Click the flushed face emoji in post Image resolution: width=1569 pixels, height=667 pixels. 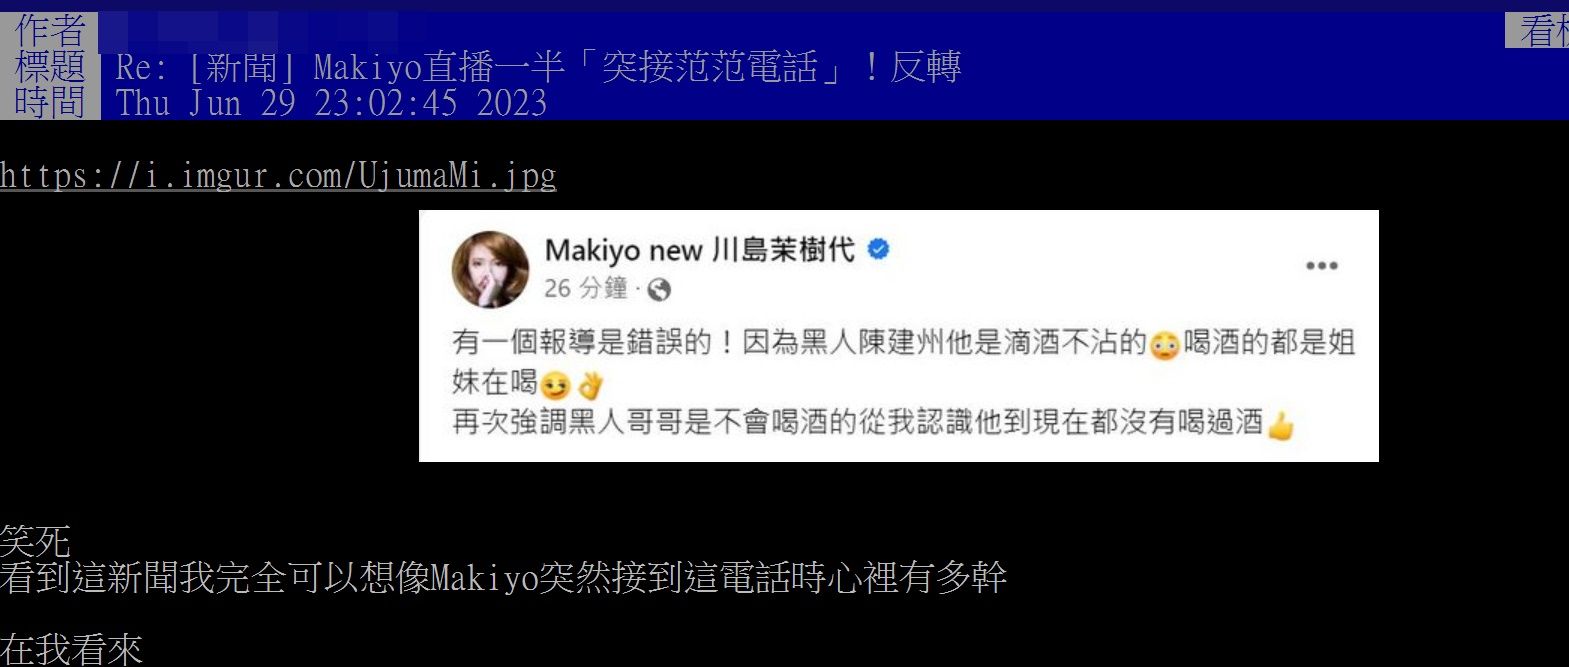pos(1164,346)
